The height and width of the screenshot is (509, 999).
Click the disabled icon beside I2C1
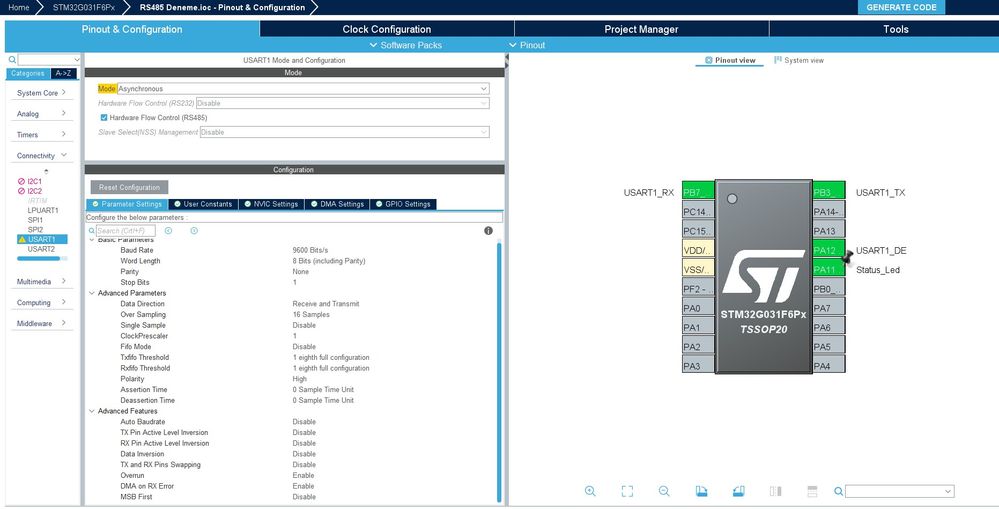pyautogui.click(x=21, y=182)
